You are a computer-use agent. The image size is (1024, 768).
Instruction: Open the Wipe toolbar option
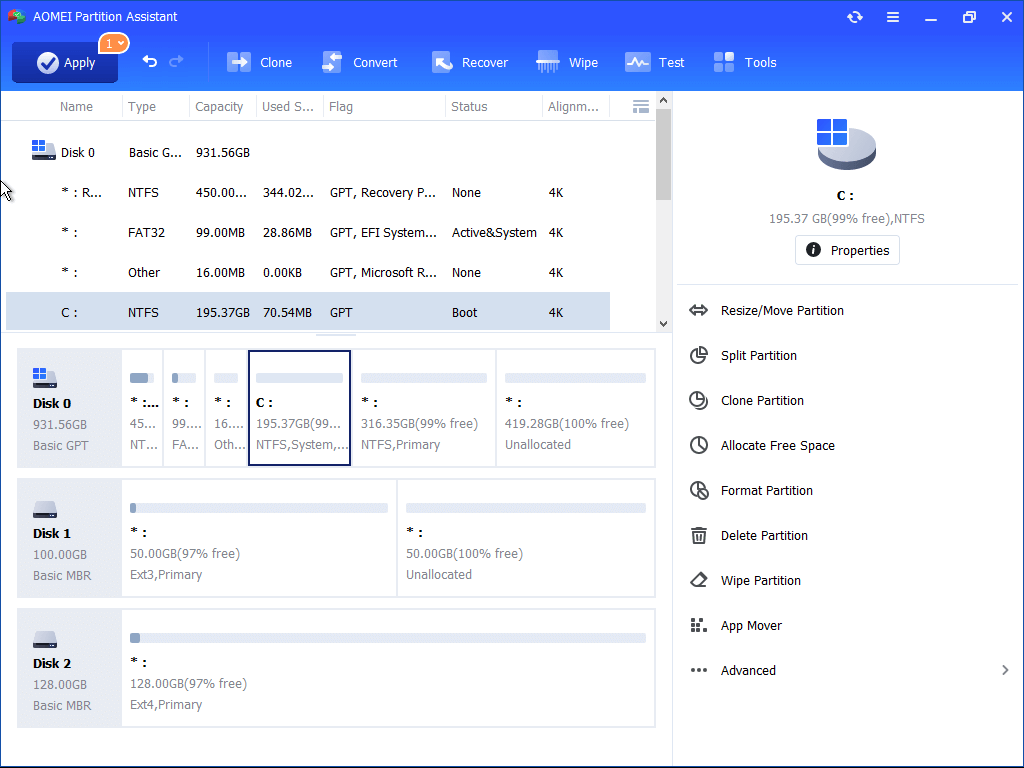(567, 63)
